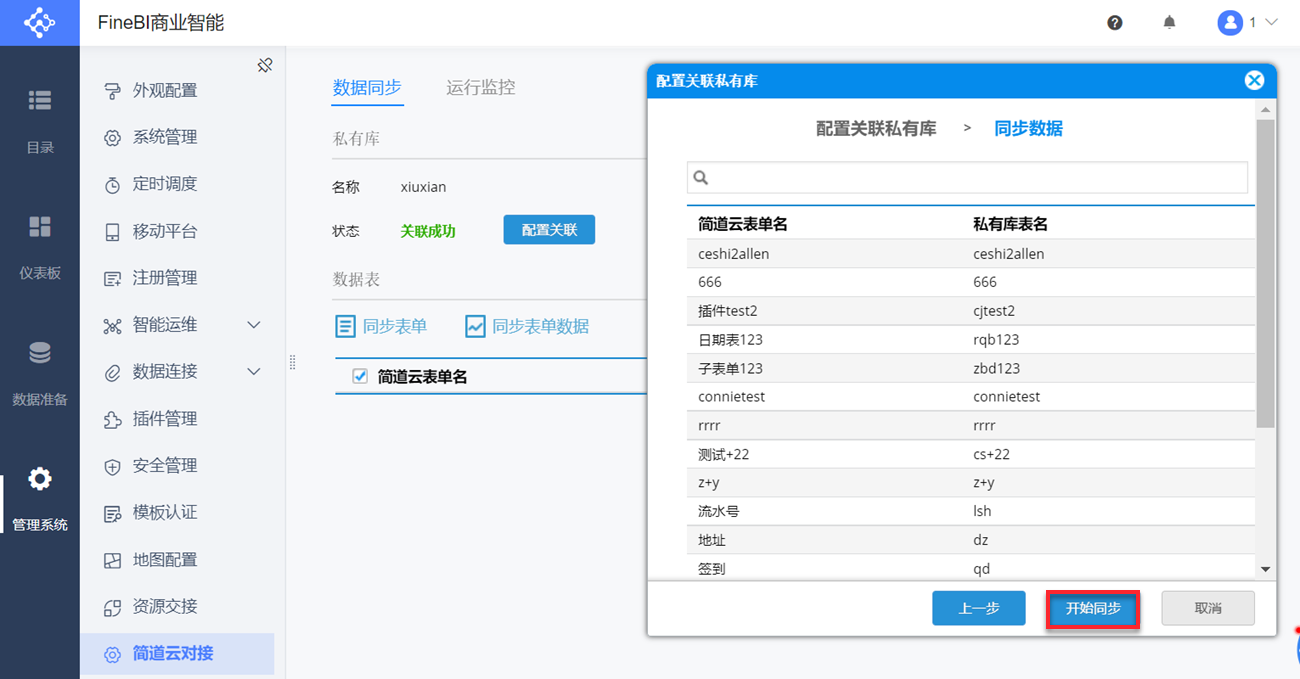Open the 仪表板 dashboard section

pyautogui.click(x=40, y=248)
